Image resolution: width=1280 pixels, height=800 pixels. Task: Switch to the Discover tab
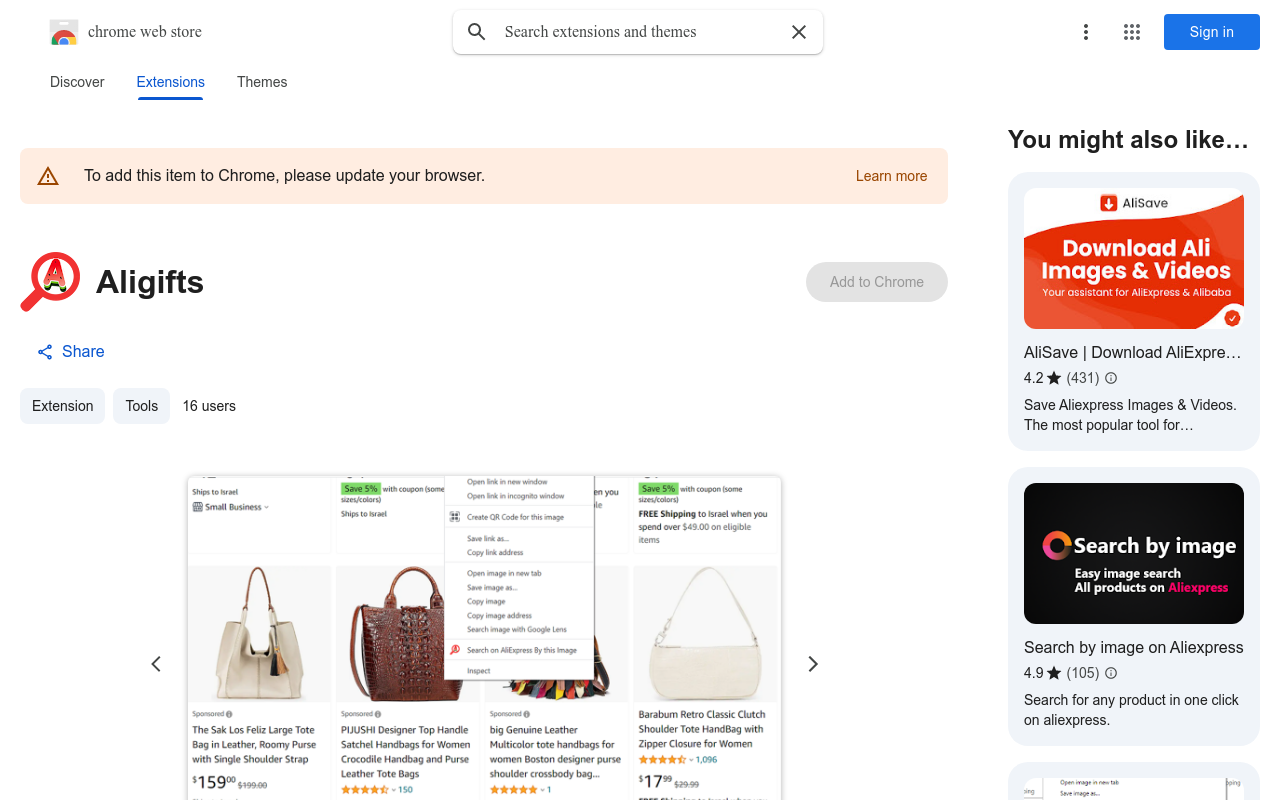tap(77, 82)
